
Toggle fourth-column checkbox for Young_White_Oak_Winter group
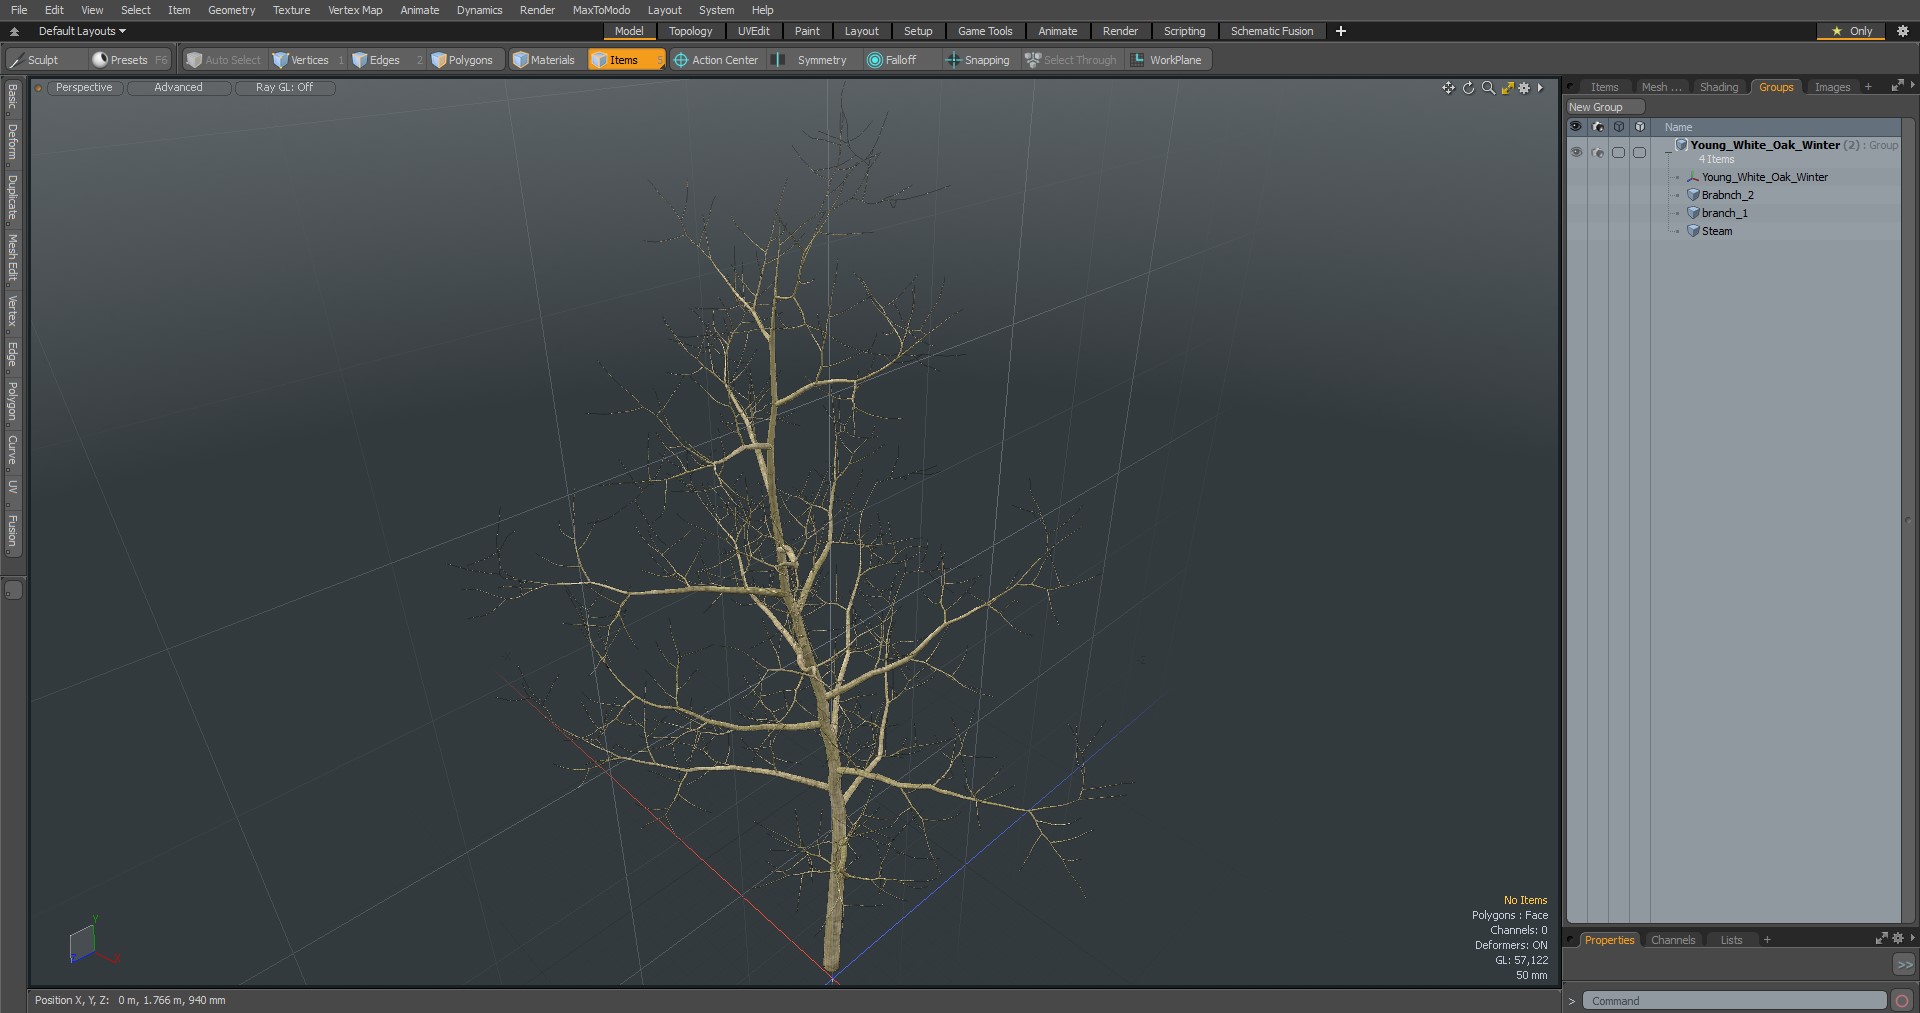pyautogui.click(x=1639, y=153)
